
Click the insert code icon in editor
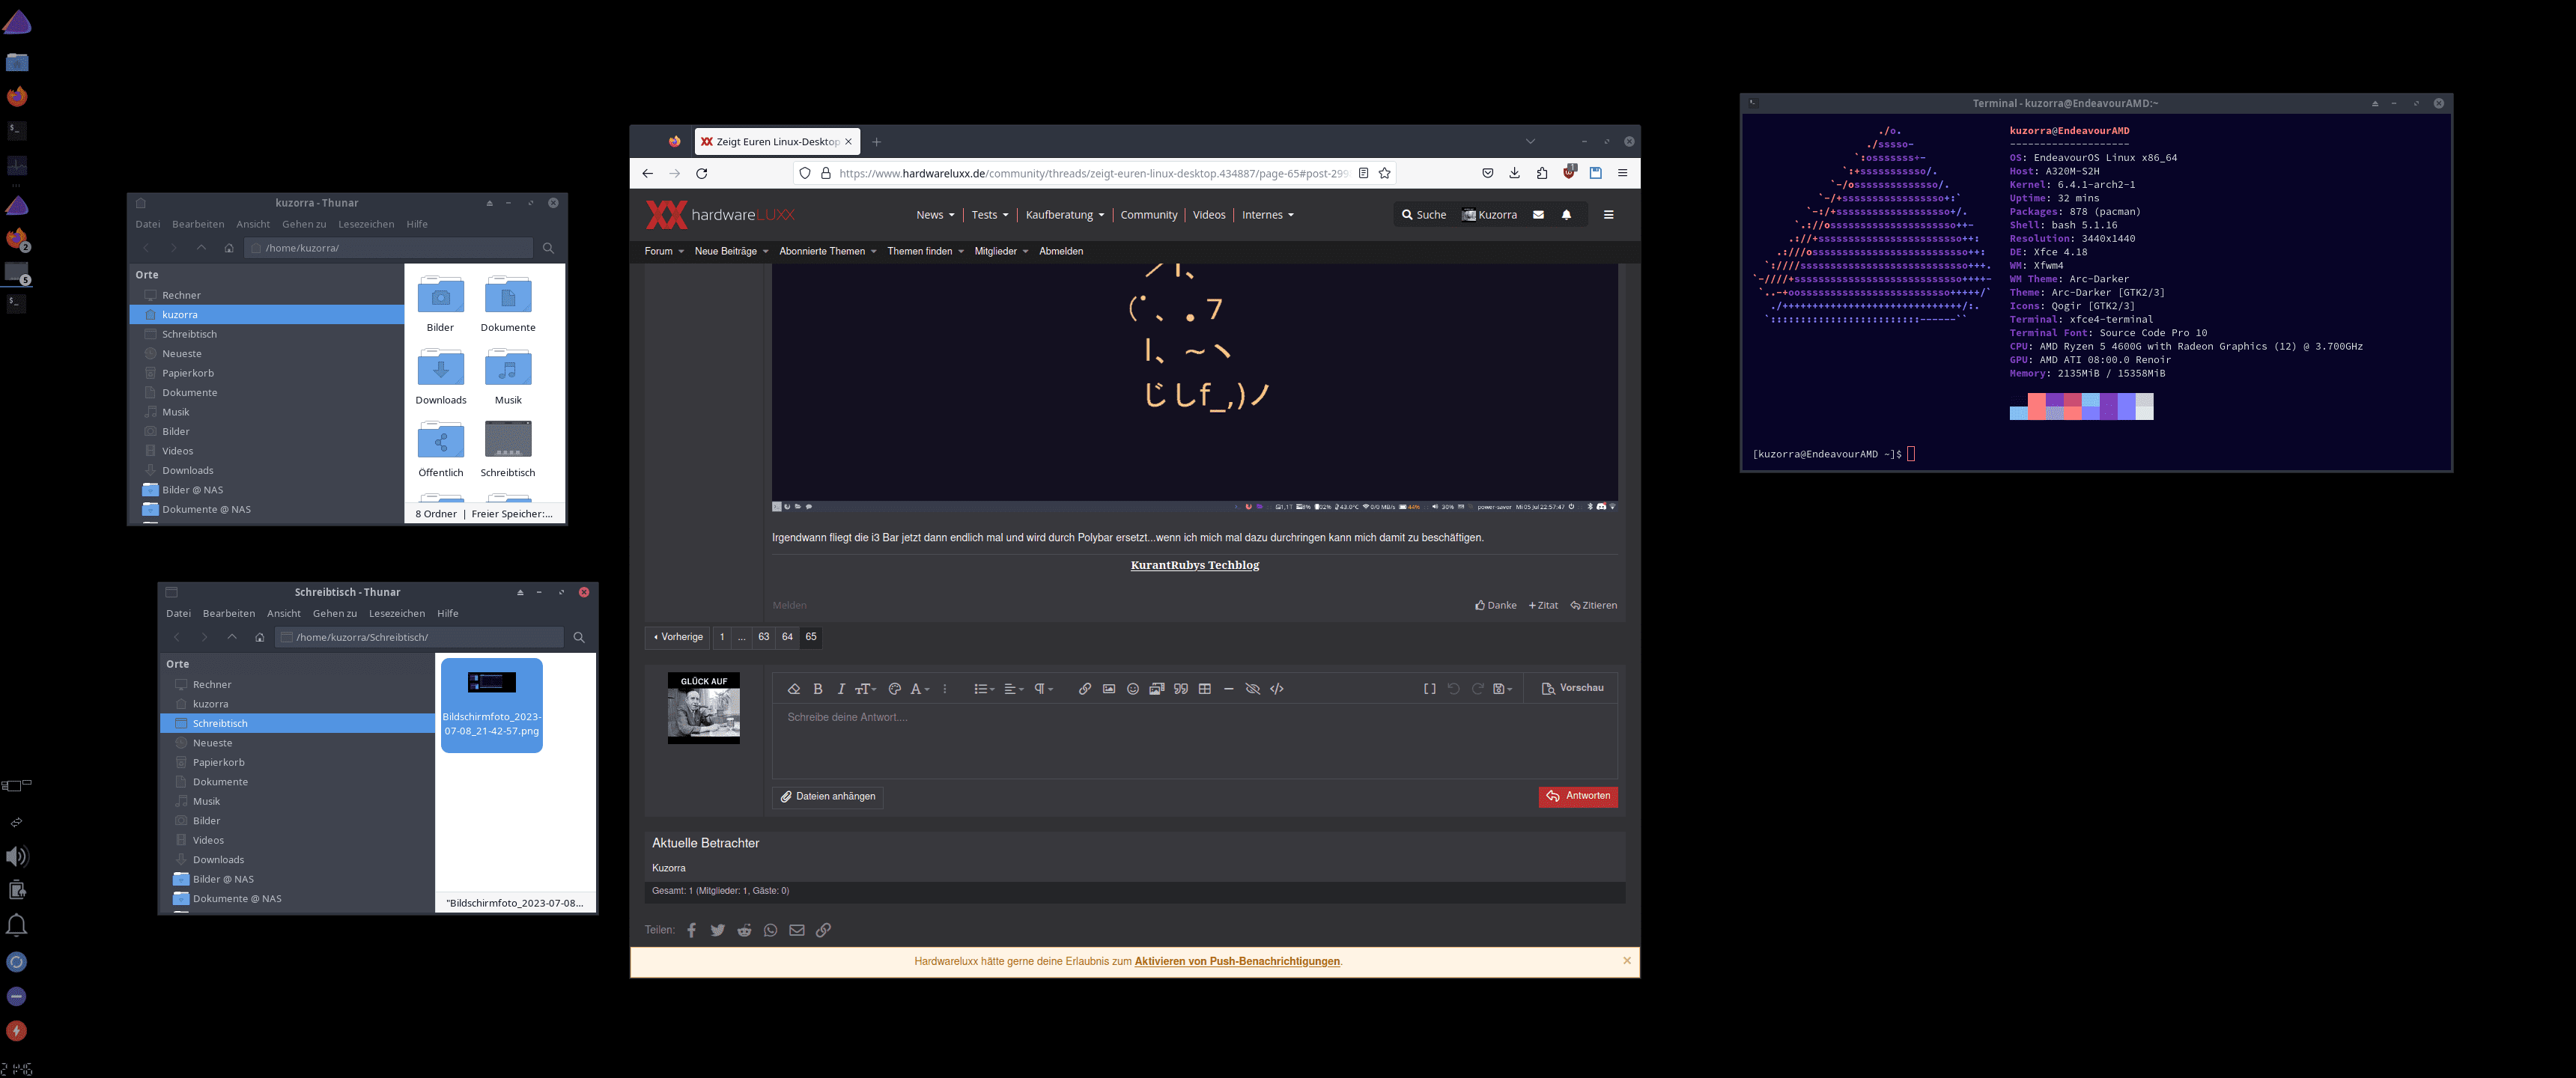(x=1277, y=689)
